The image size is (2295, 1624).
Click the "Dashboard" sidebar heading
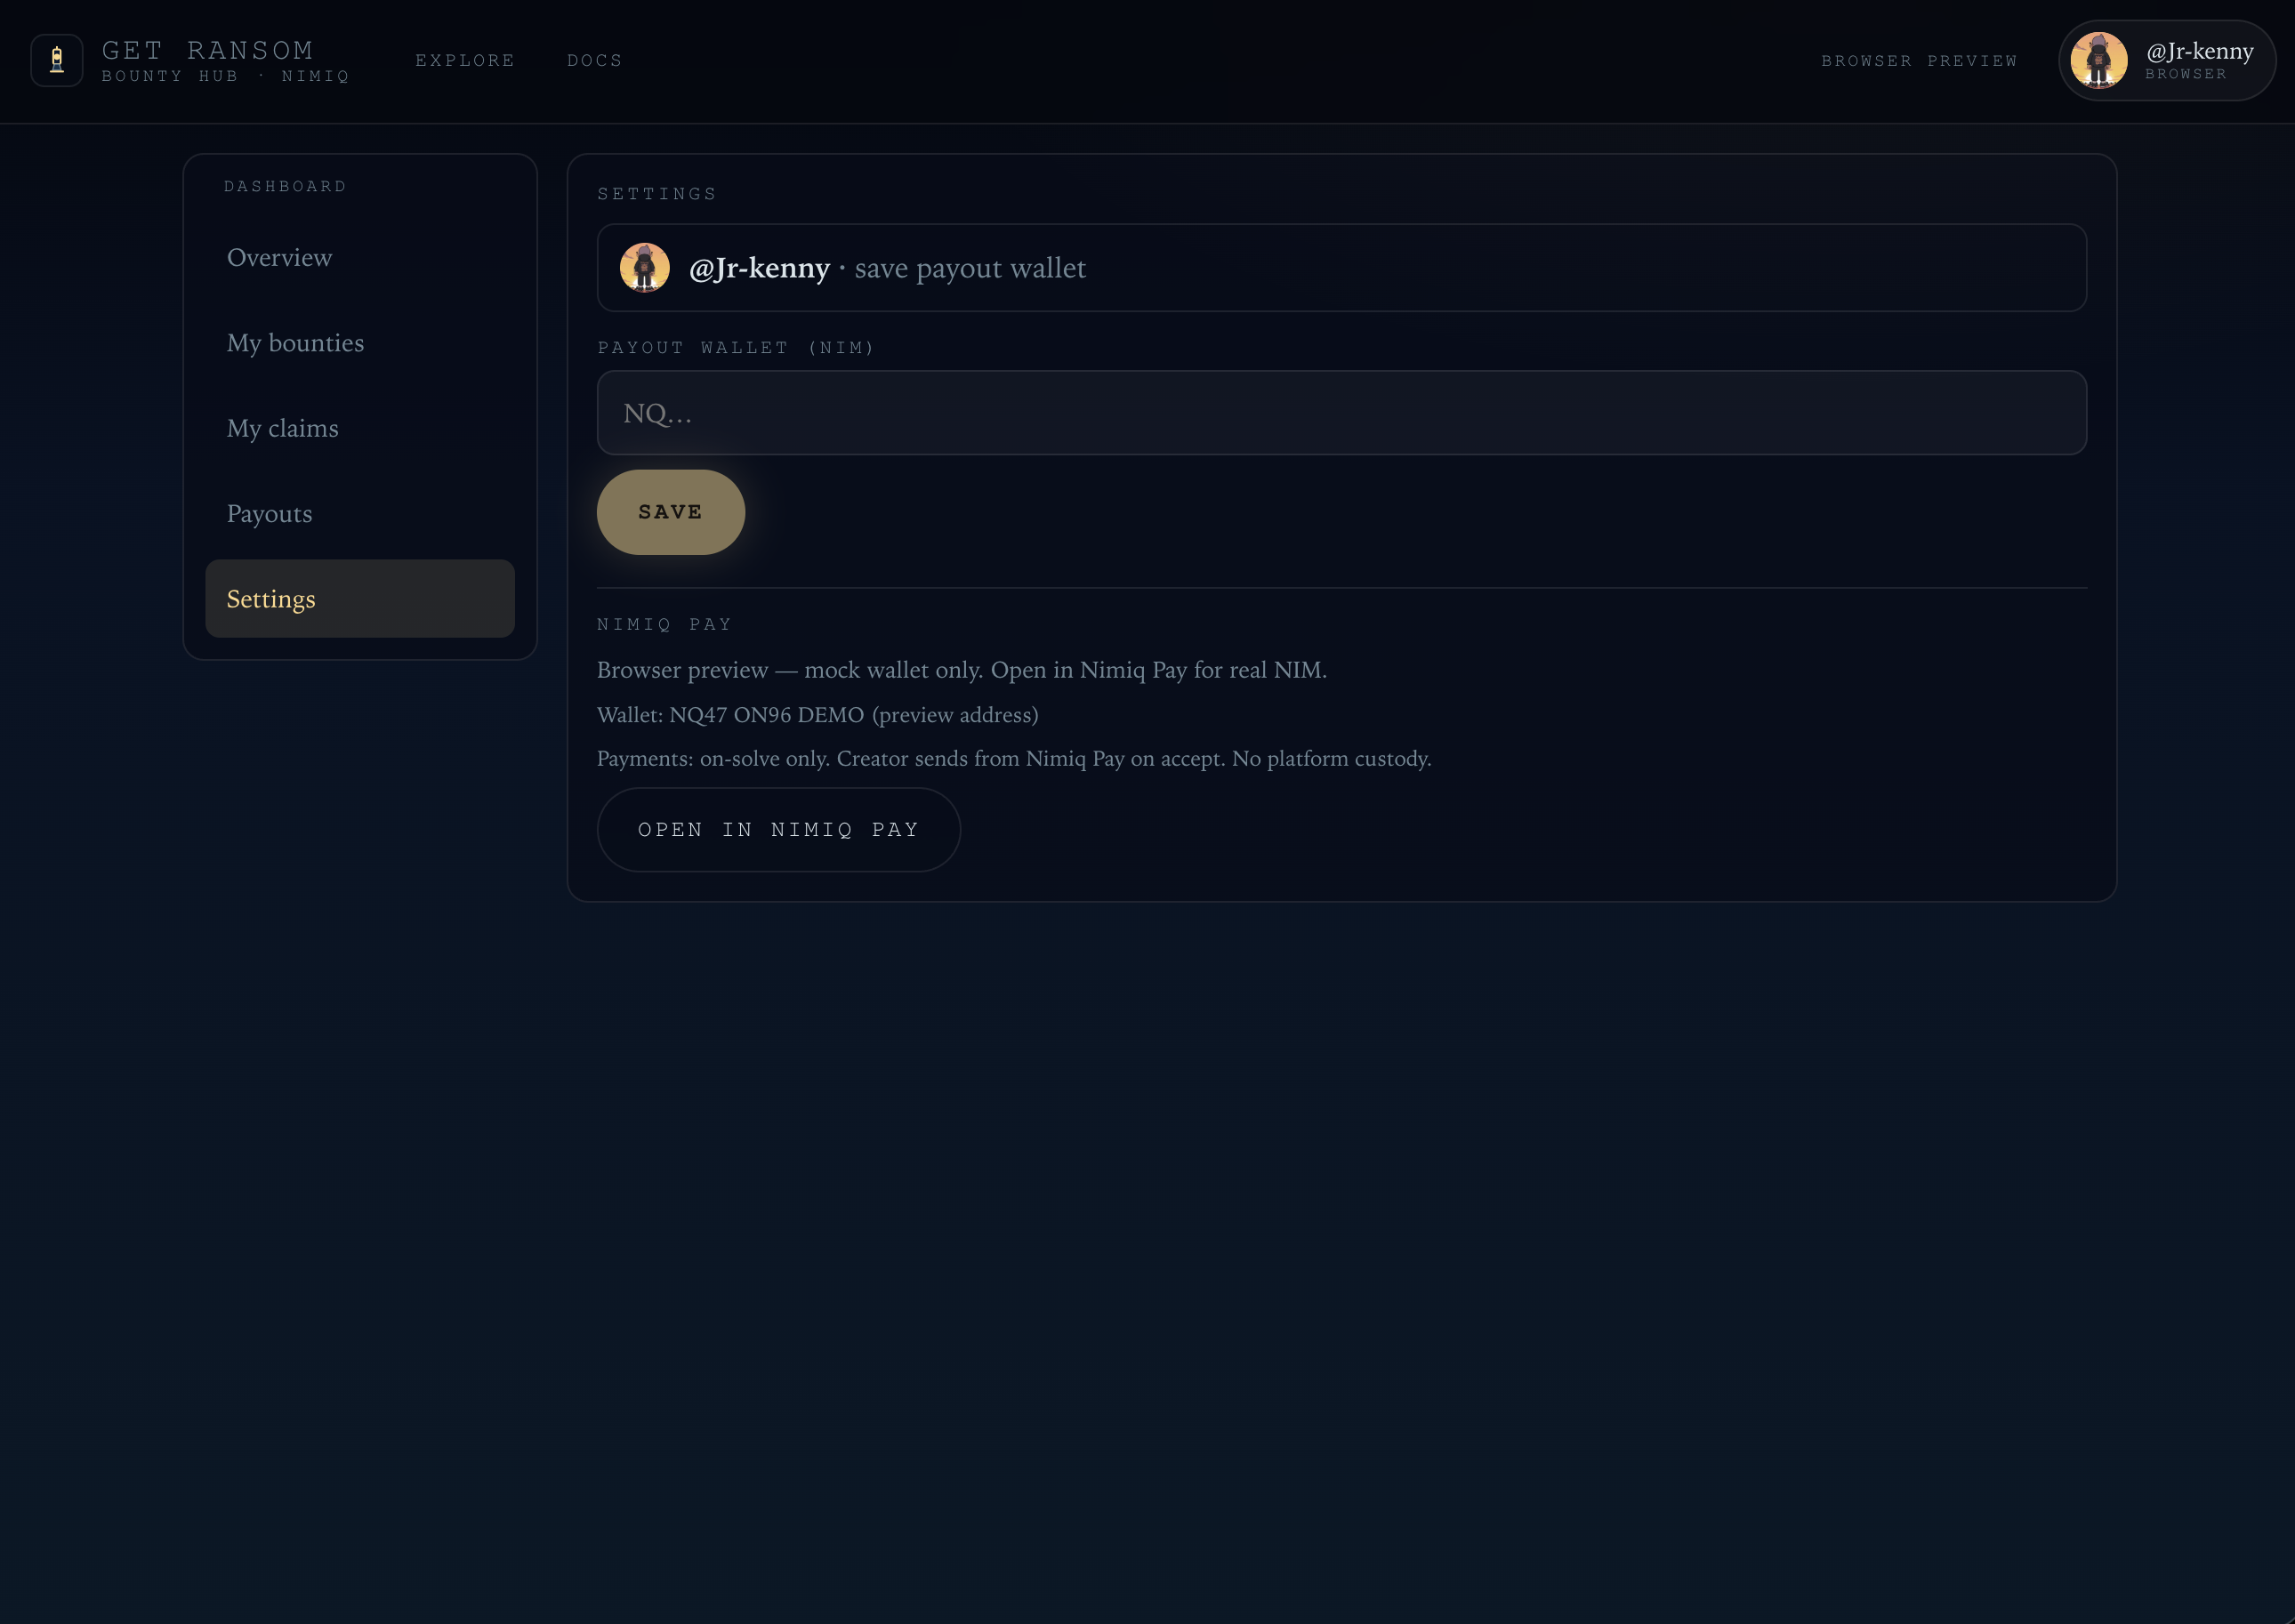pyautogui.click(x=285, y=187)
